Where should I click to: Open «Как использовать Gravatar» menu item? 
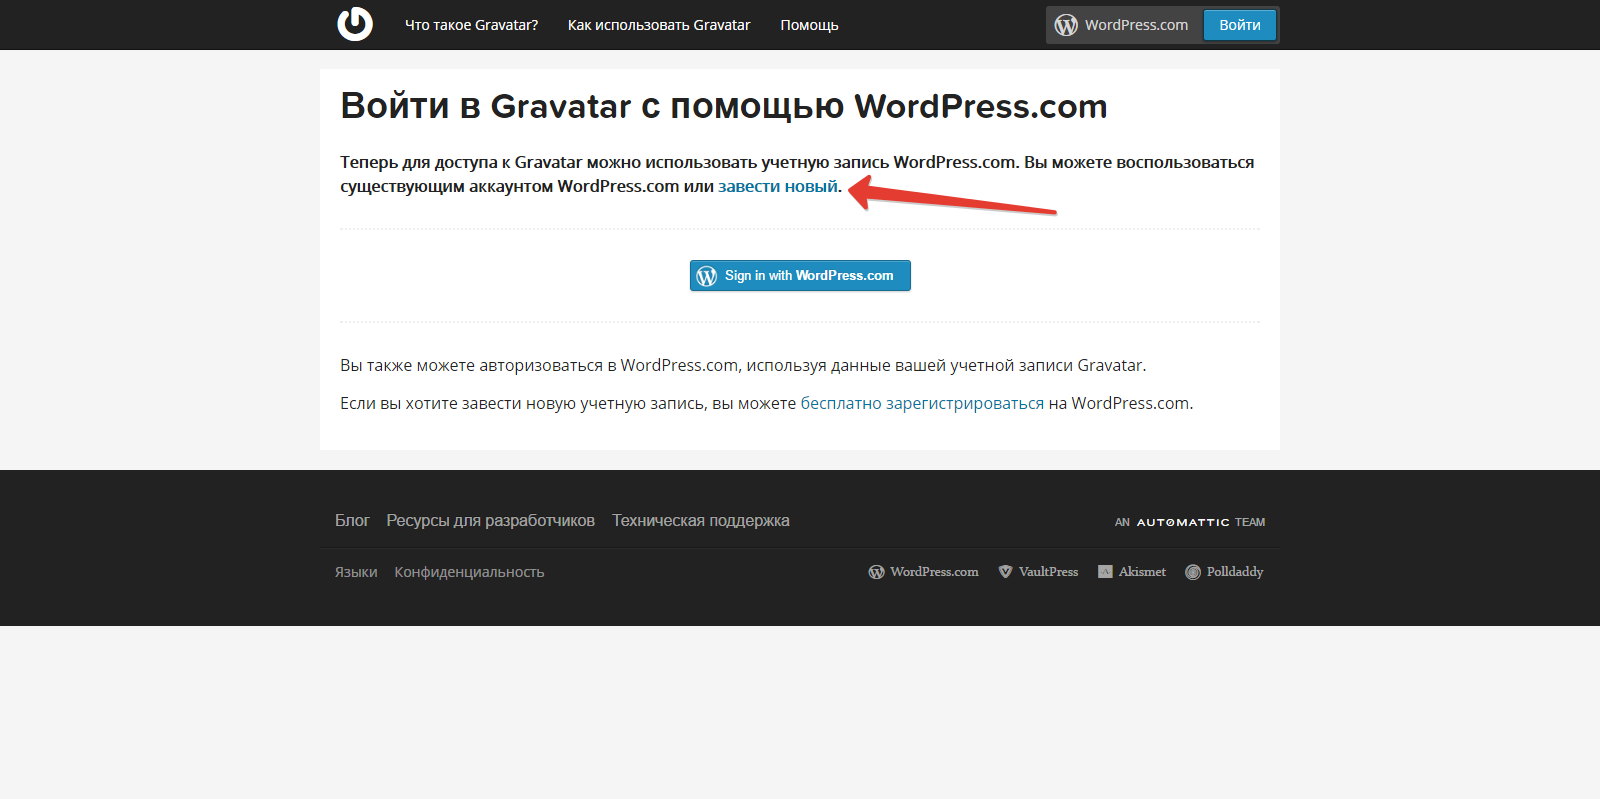659,25
